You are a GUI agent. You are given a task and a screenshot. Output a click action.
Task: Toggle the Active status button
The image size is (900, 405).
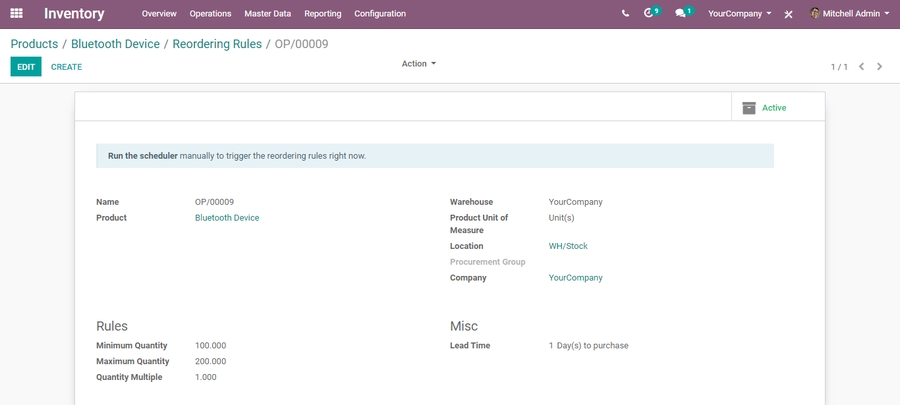774,108
